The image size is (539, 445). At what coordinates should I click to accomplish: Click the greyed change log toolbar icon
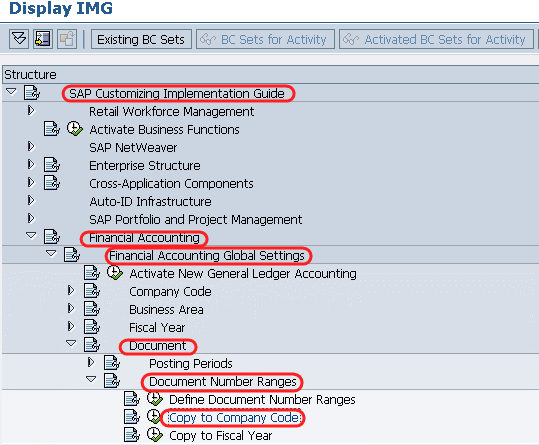pos(67,39)
